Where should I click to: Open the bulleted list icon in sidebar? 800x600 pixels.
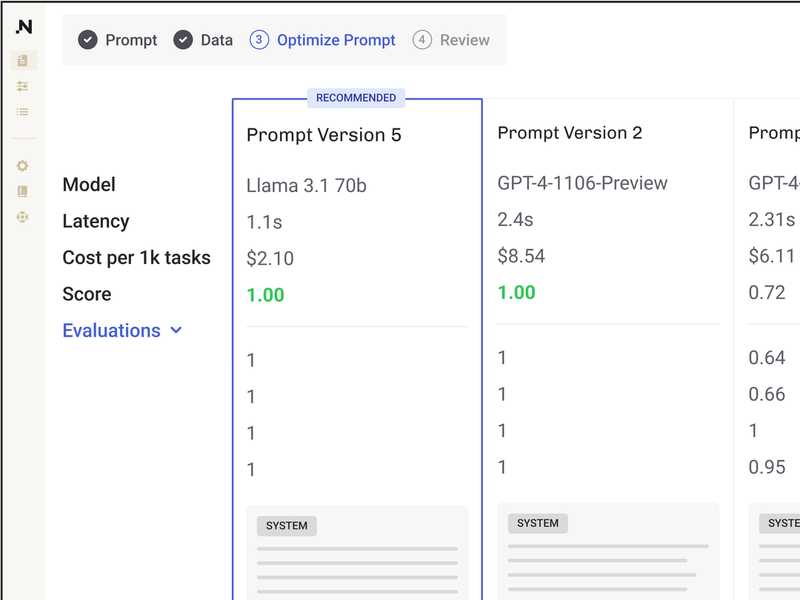point(23,112)
